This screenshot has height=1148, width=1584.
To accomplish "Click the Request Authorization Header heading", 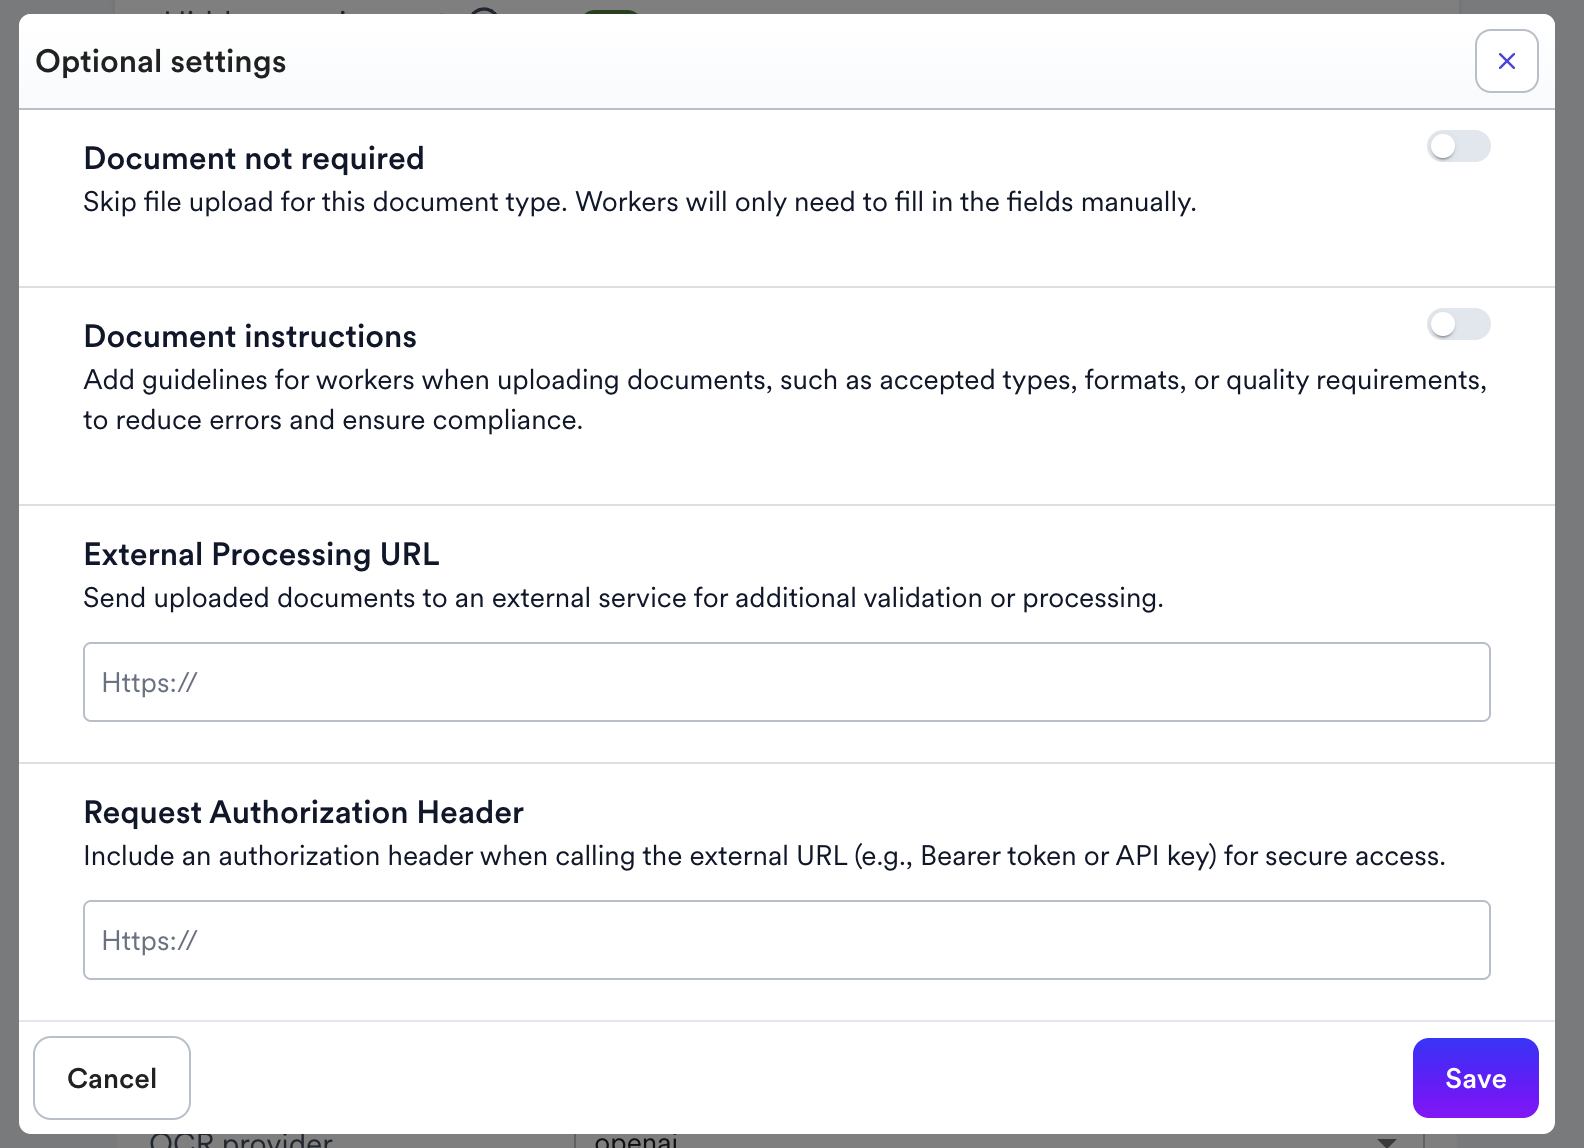I will pyautogui.click(x=304, y=812).
